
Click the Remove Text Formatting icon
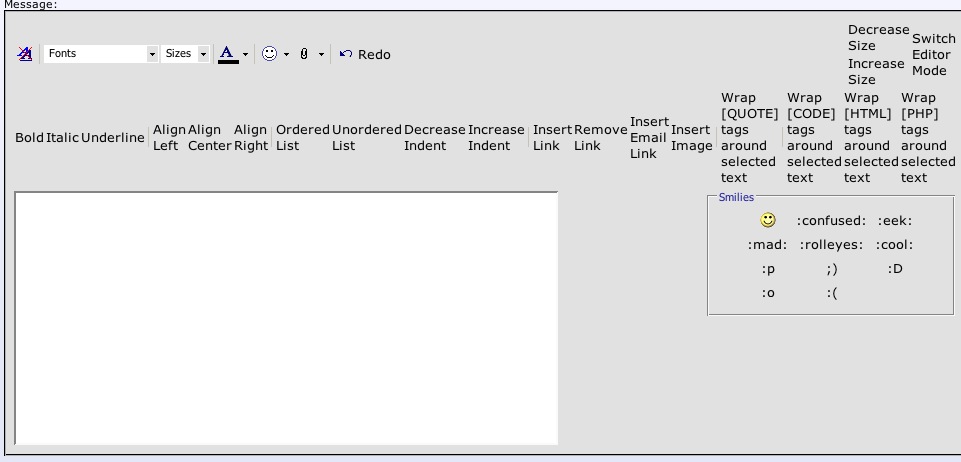pos(25,54)
